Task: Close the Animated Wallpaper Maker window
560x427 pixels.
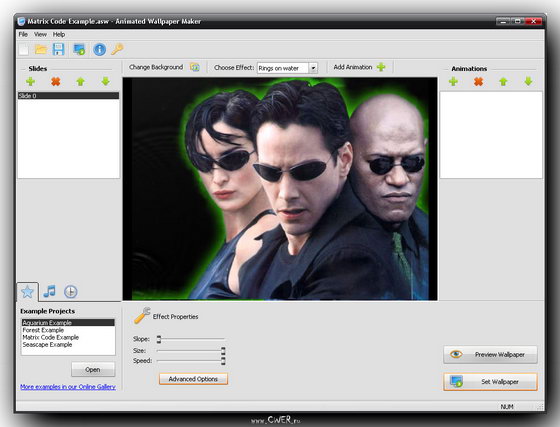Action: click(534, 21)
